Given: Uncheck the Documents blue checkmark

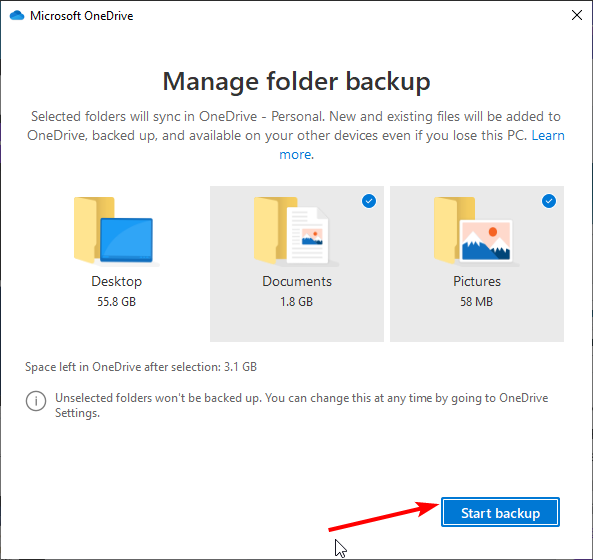Looking at the screenshot, I should 369,201.
